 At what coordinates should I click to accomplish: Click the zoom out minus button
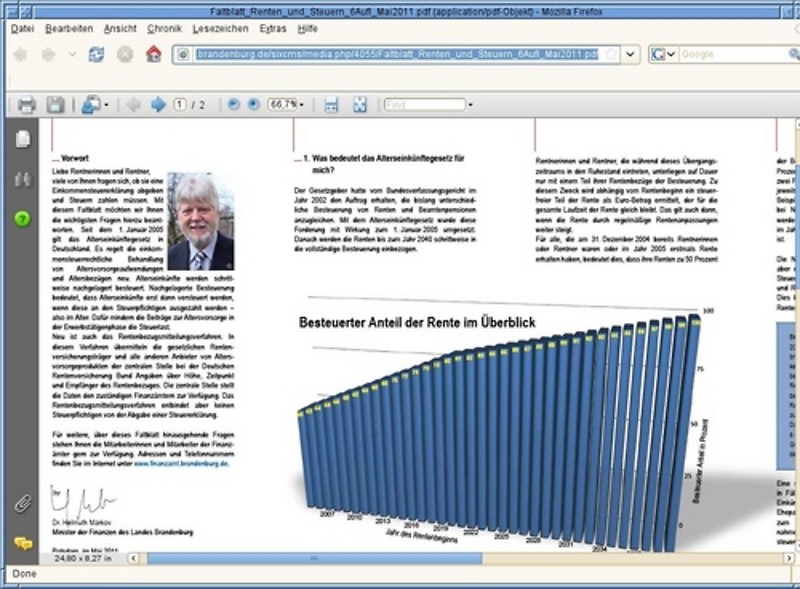(234, 105)
